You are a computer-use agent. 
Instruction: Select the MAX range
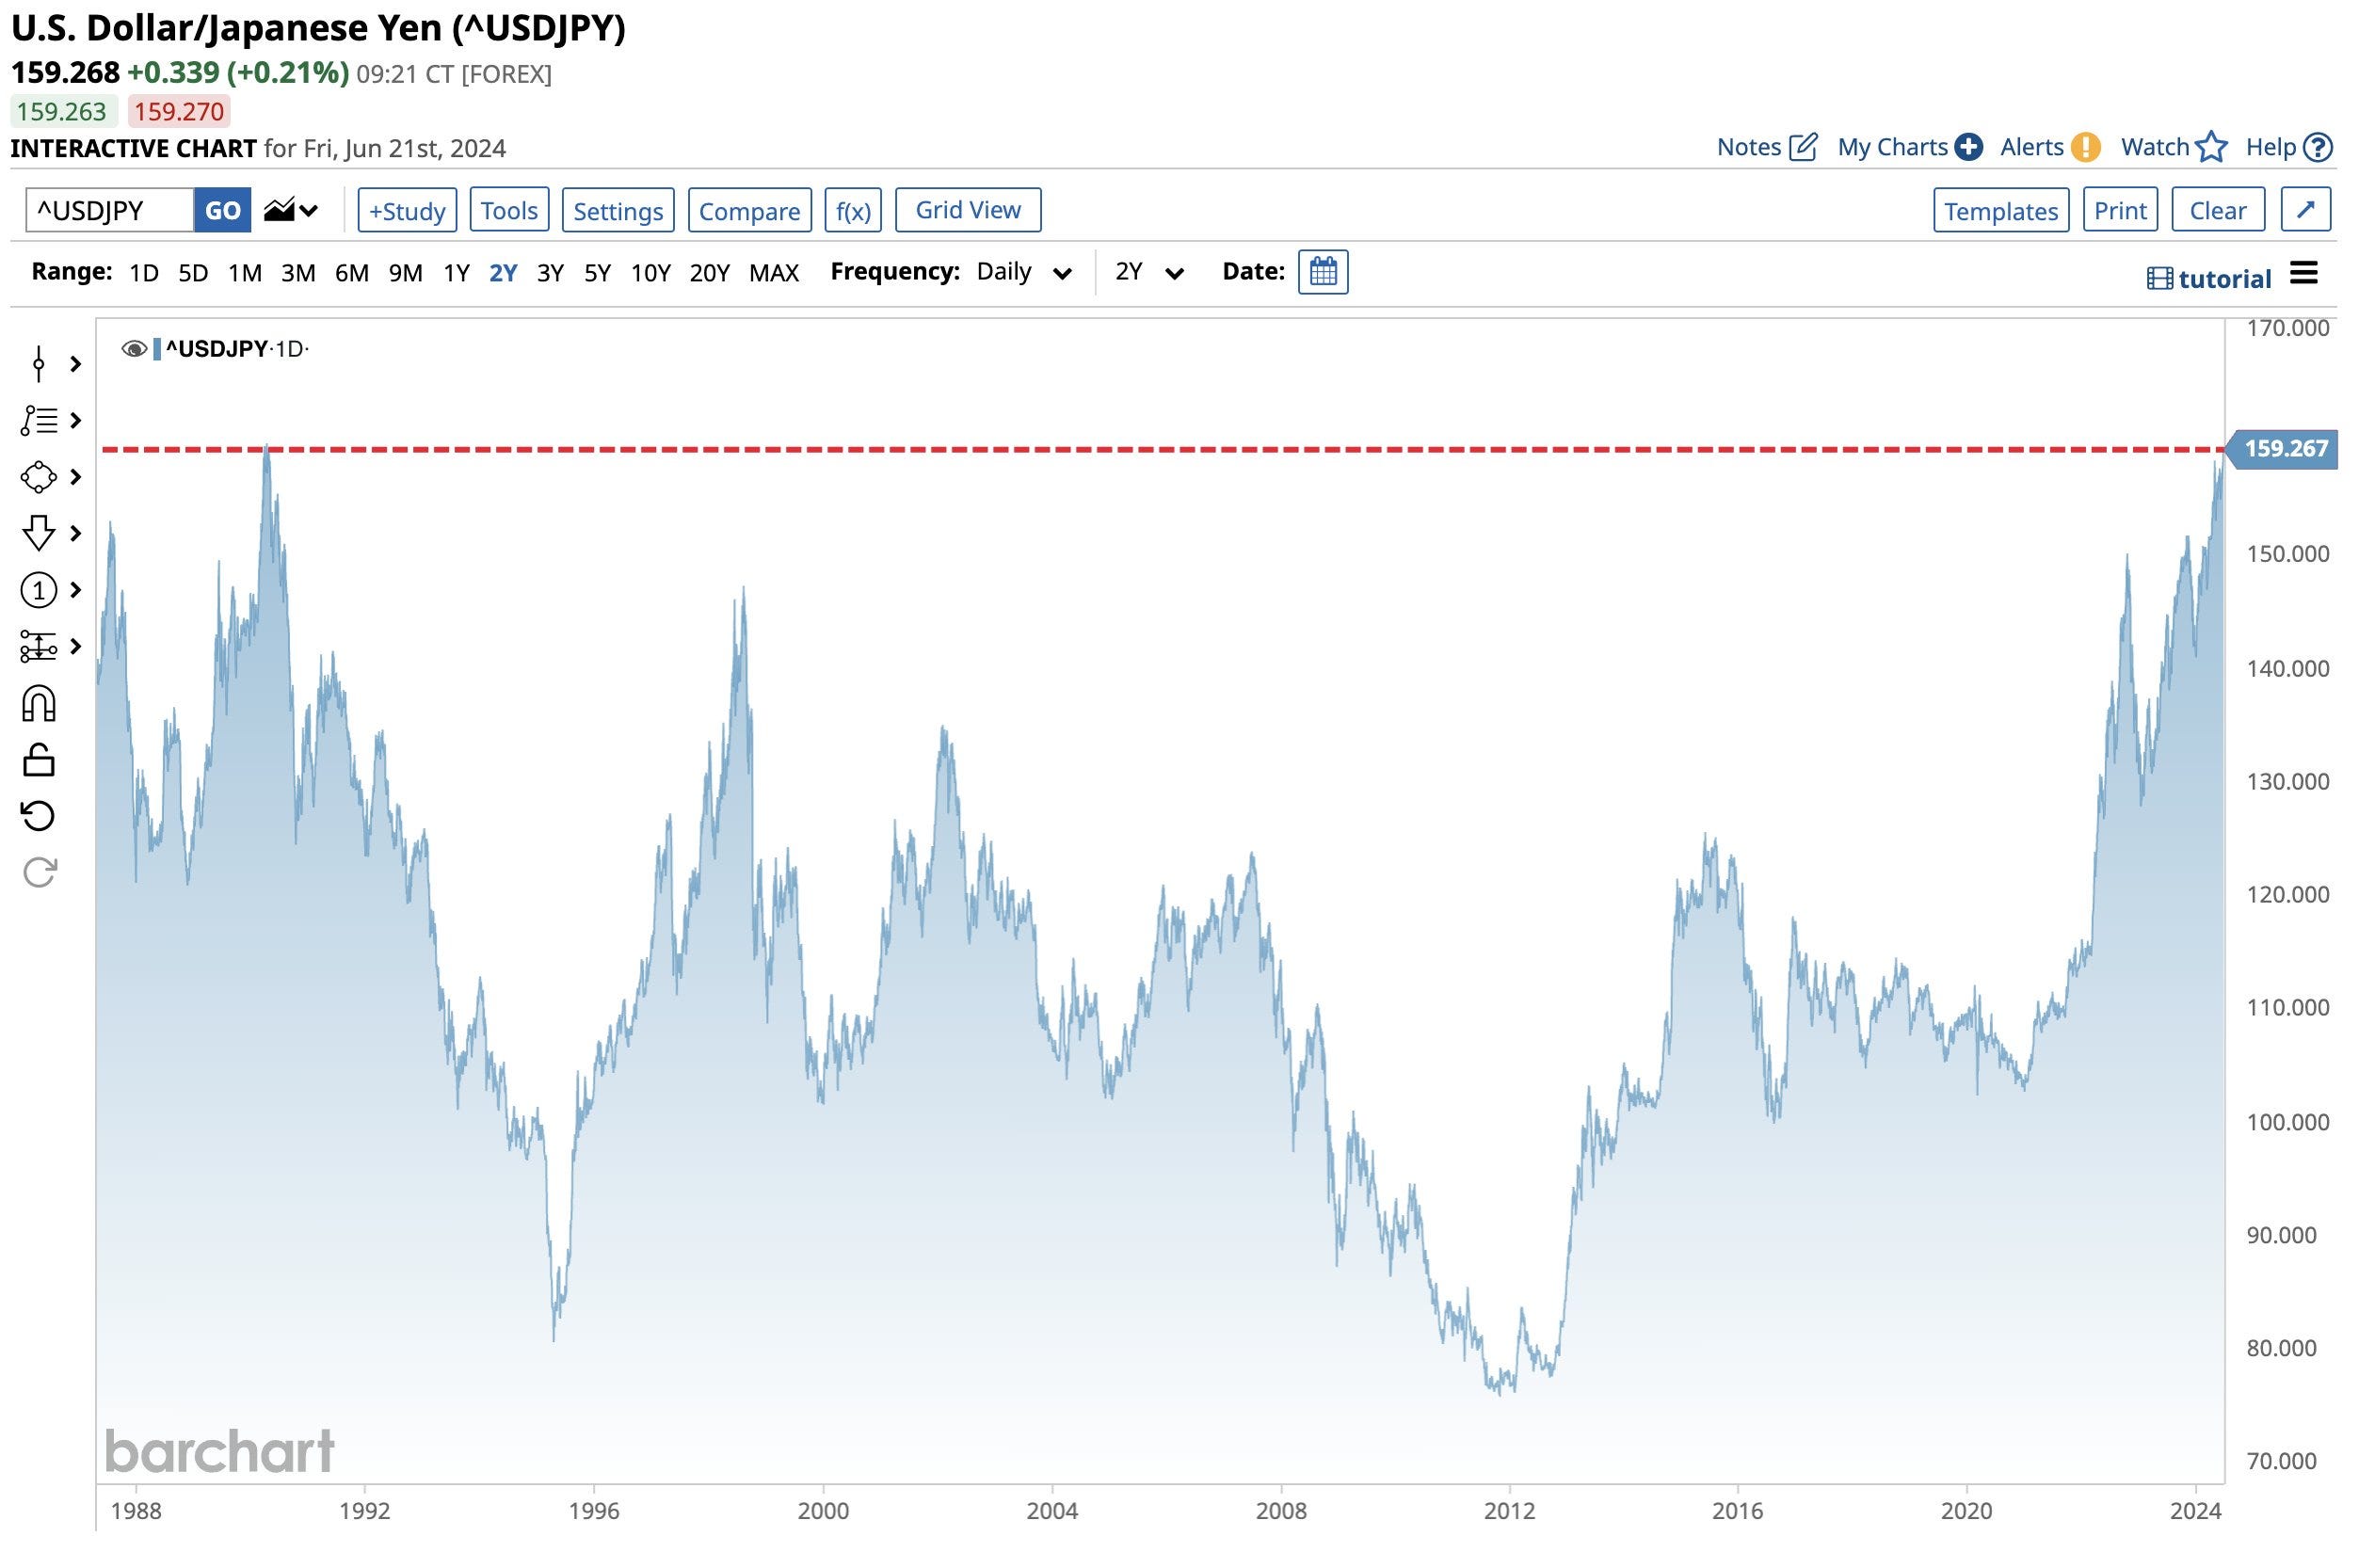[773, 273]
